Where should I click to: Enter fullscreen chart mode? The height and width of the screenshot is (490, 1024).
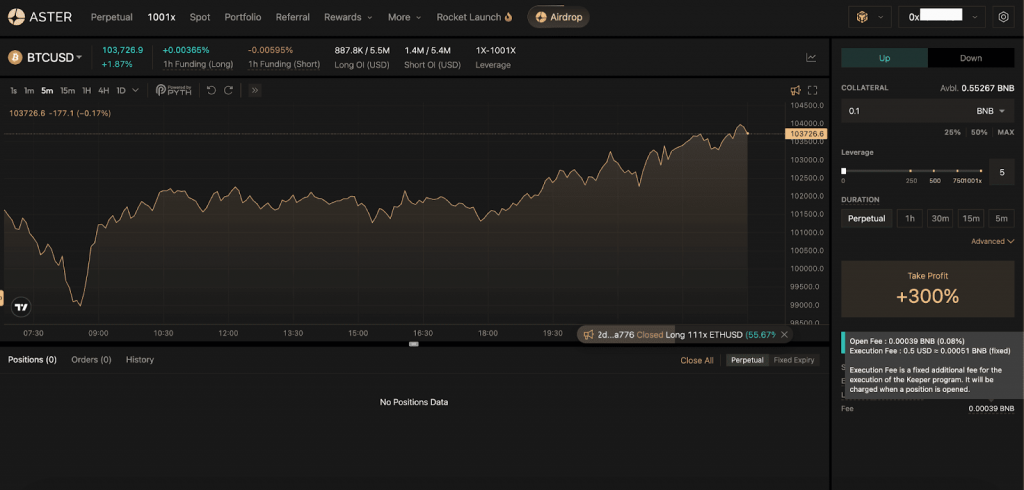[x=813, y=90]
